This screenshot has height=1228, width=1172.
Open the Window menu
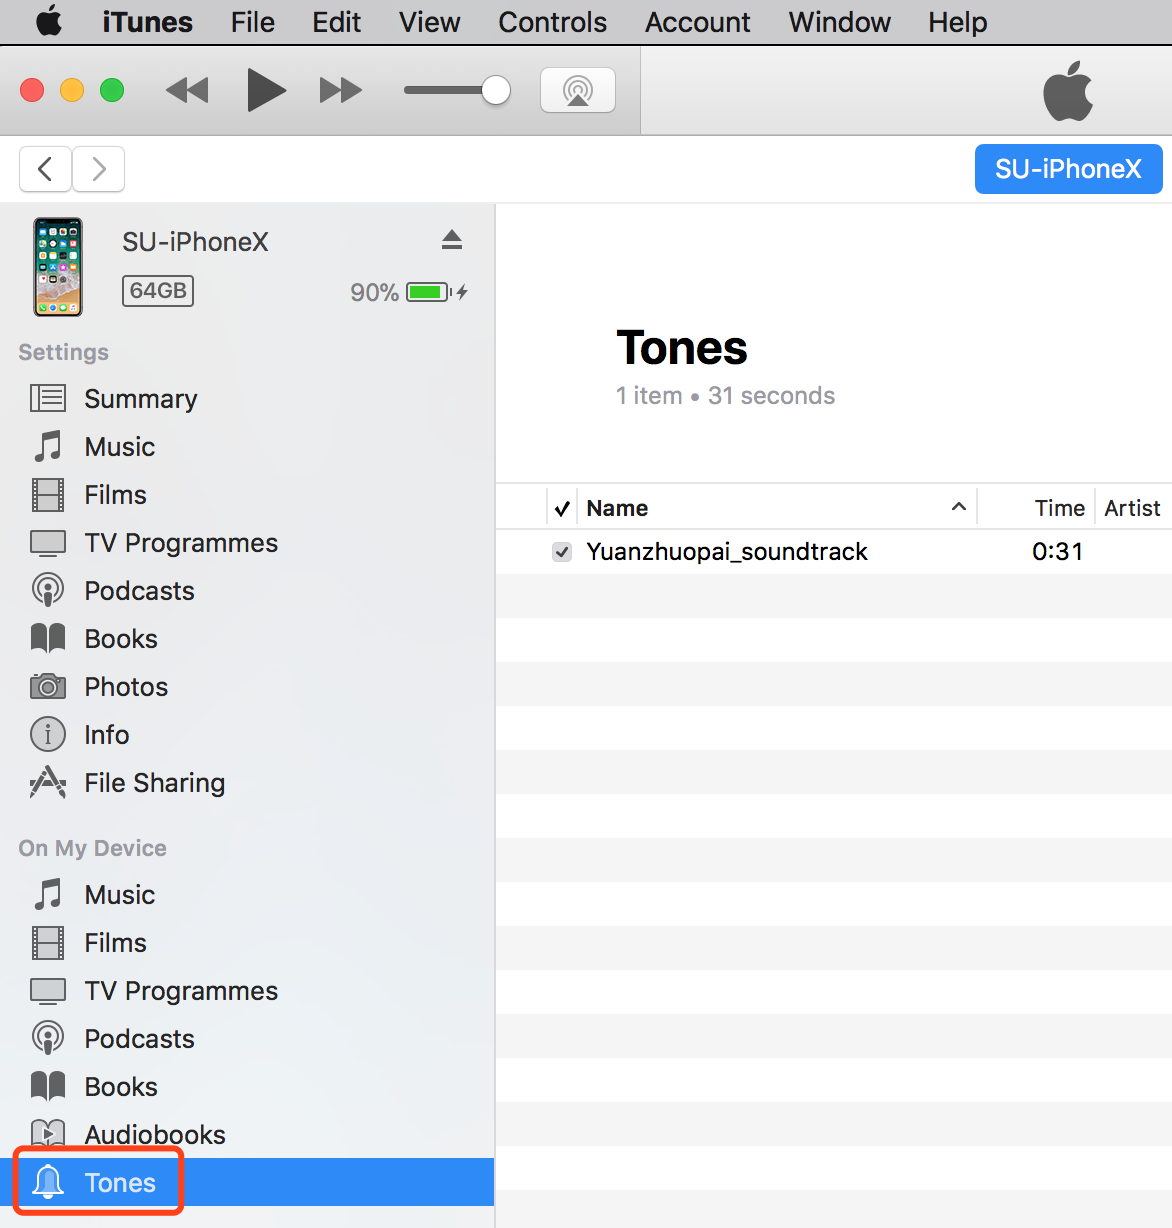click(x=839, y=22)
